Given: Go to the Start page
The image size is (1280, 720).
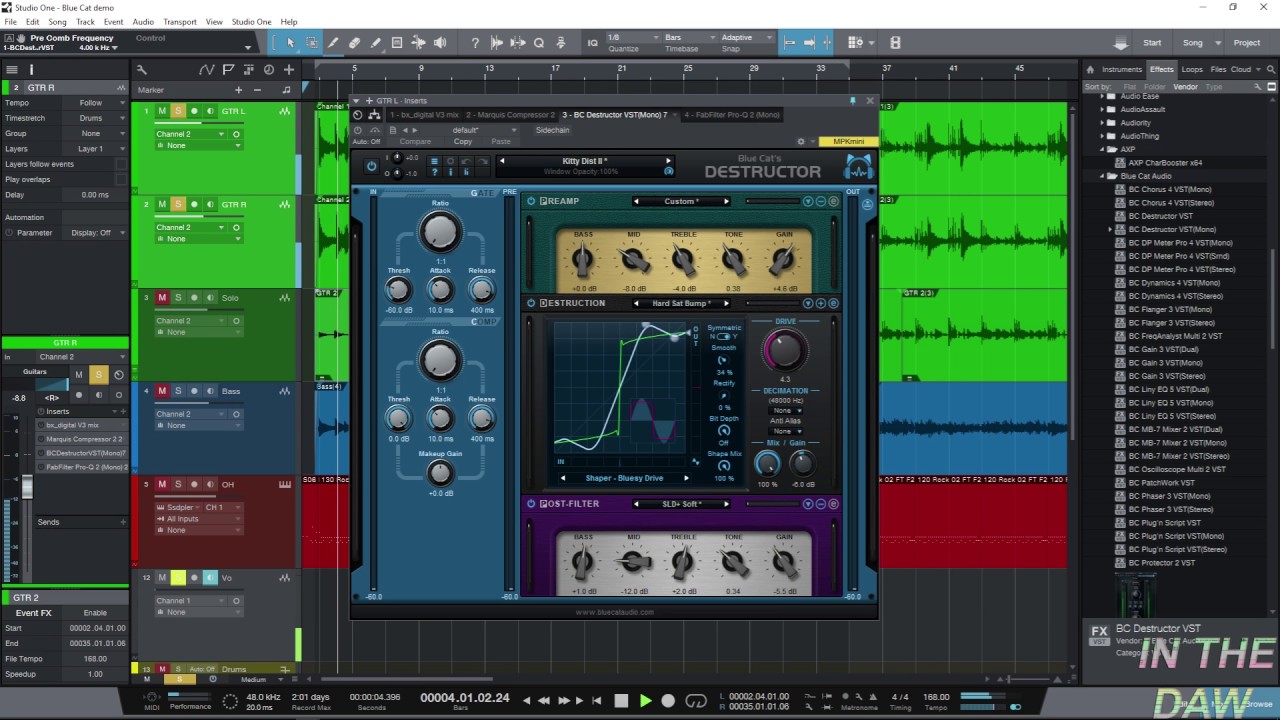Looking at the screenshot, I should tap(1153, 43).
